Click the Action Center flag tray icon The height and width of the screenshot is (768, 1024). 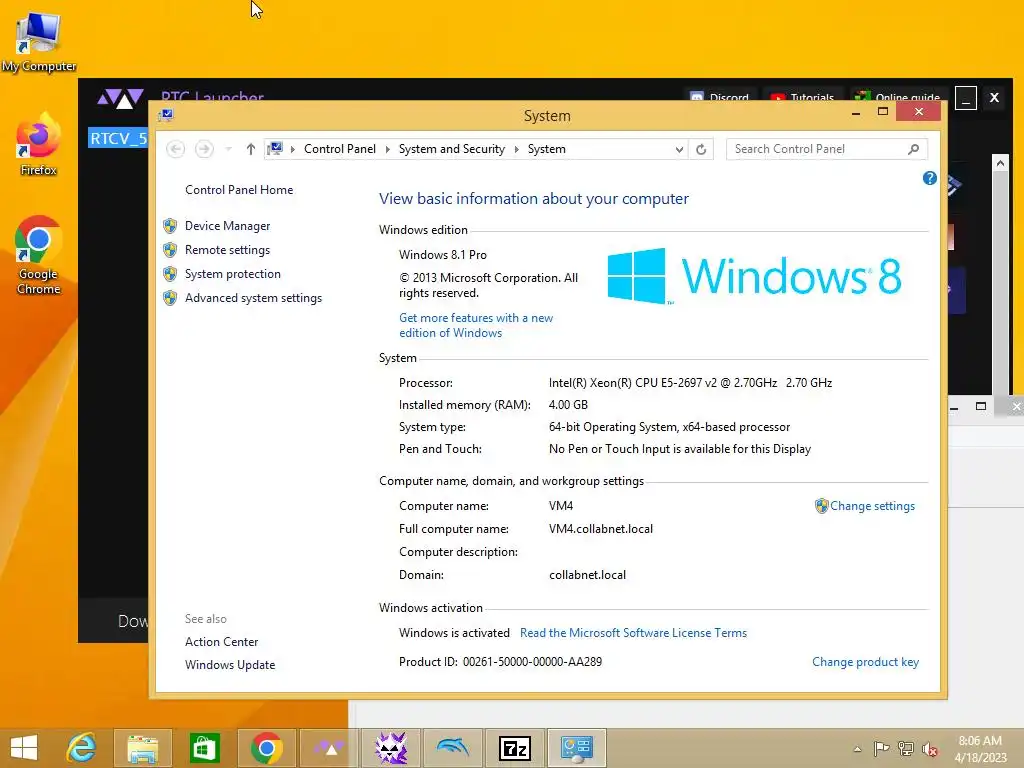click(x=881, y=748)
